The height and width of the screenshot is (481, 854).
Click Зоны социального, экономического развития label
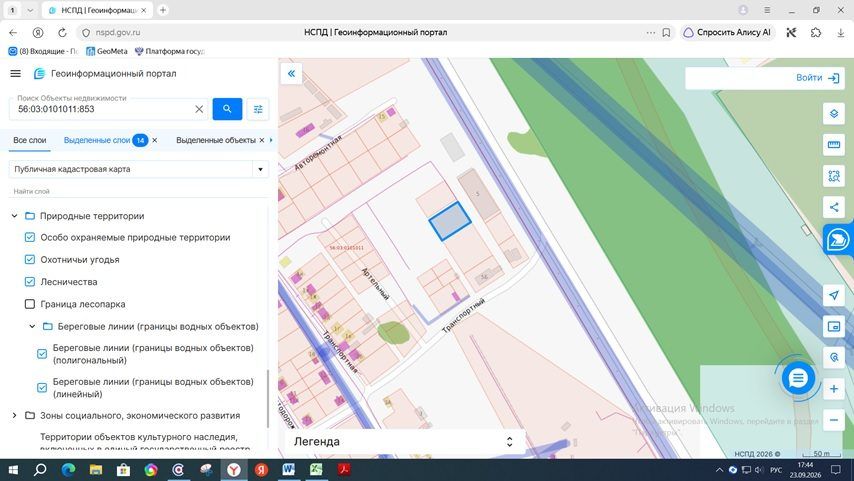pos(140,416)
